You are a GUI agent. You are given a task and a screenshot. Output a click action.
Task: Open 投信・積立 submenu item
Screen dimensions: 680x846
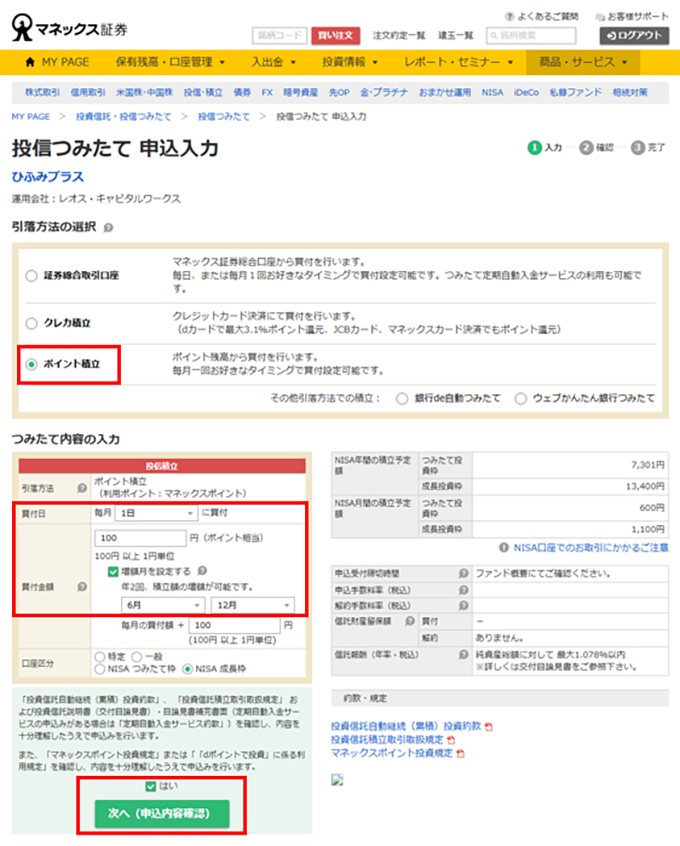(203, 92)
